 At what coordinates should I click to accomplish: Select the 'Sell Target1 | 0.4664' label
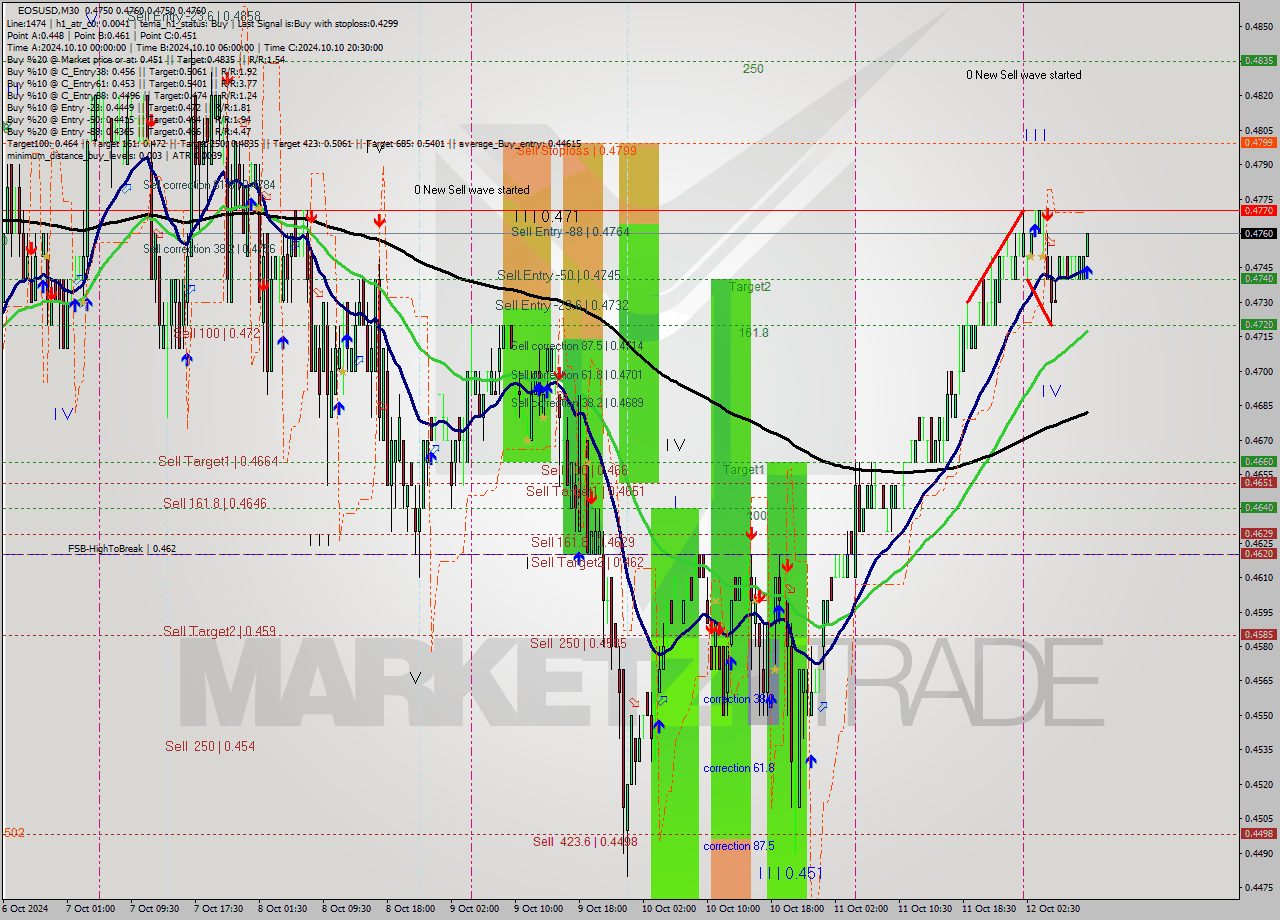(x=218, y=461)
